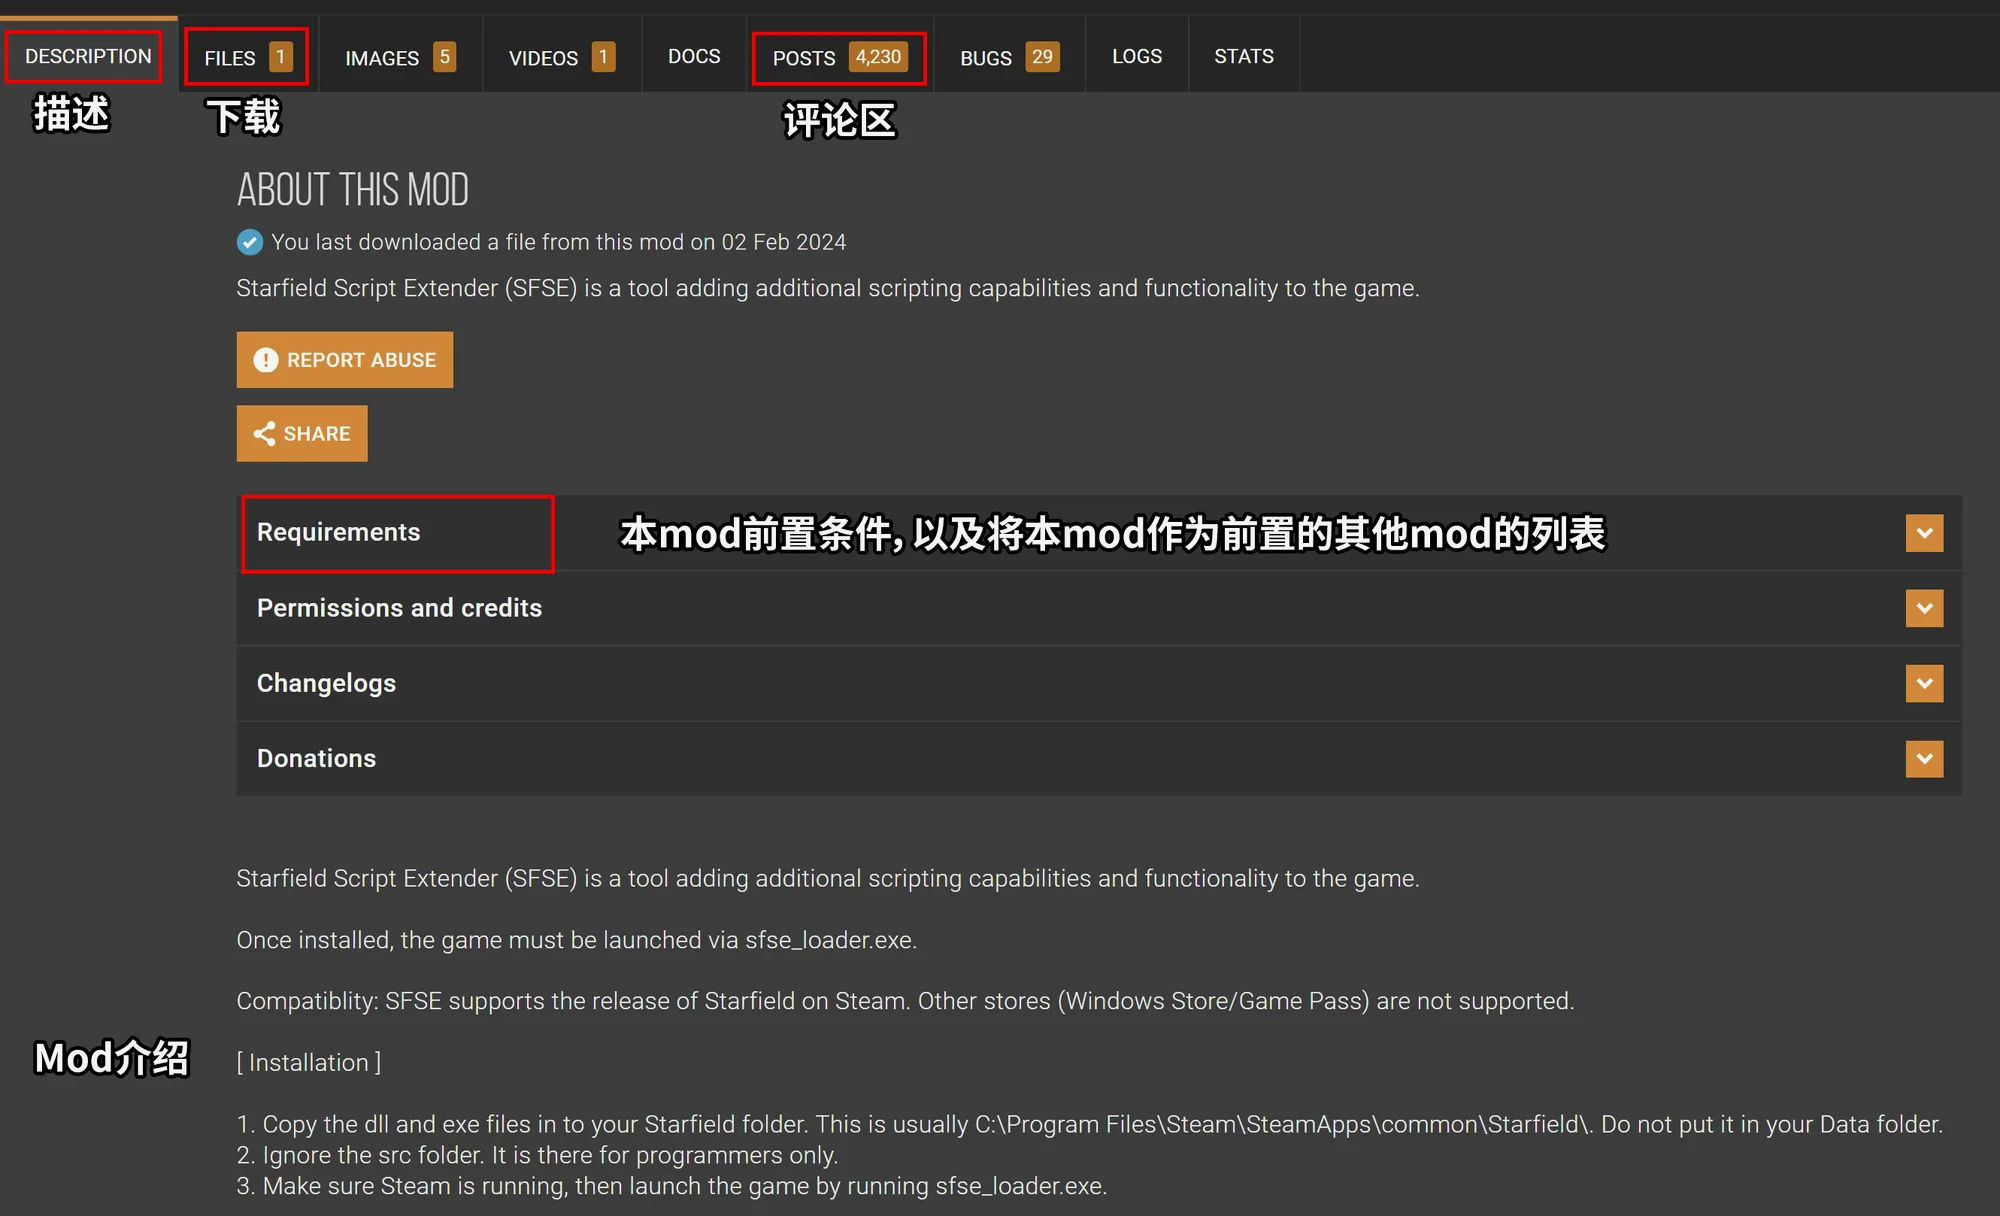This screenshot has height=1216, width=2000.
Task: Click the Files count badge 1
Action: click(x=281, y=57)
